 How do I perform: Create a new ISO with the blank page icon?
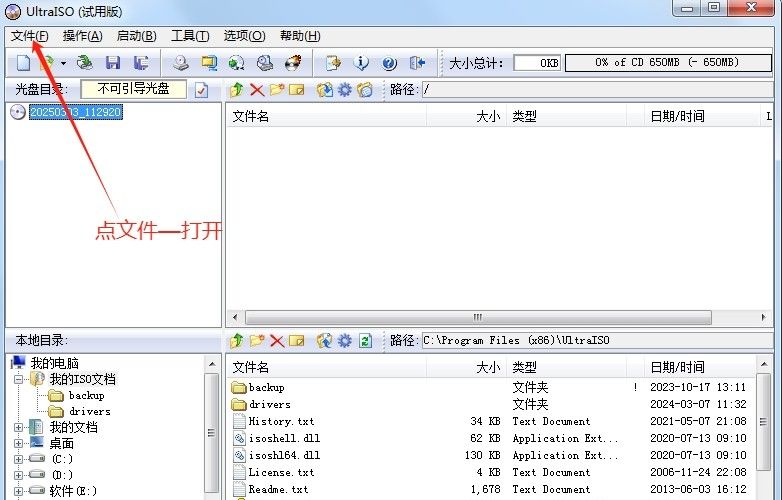click(23, 63)
